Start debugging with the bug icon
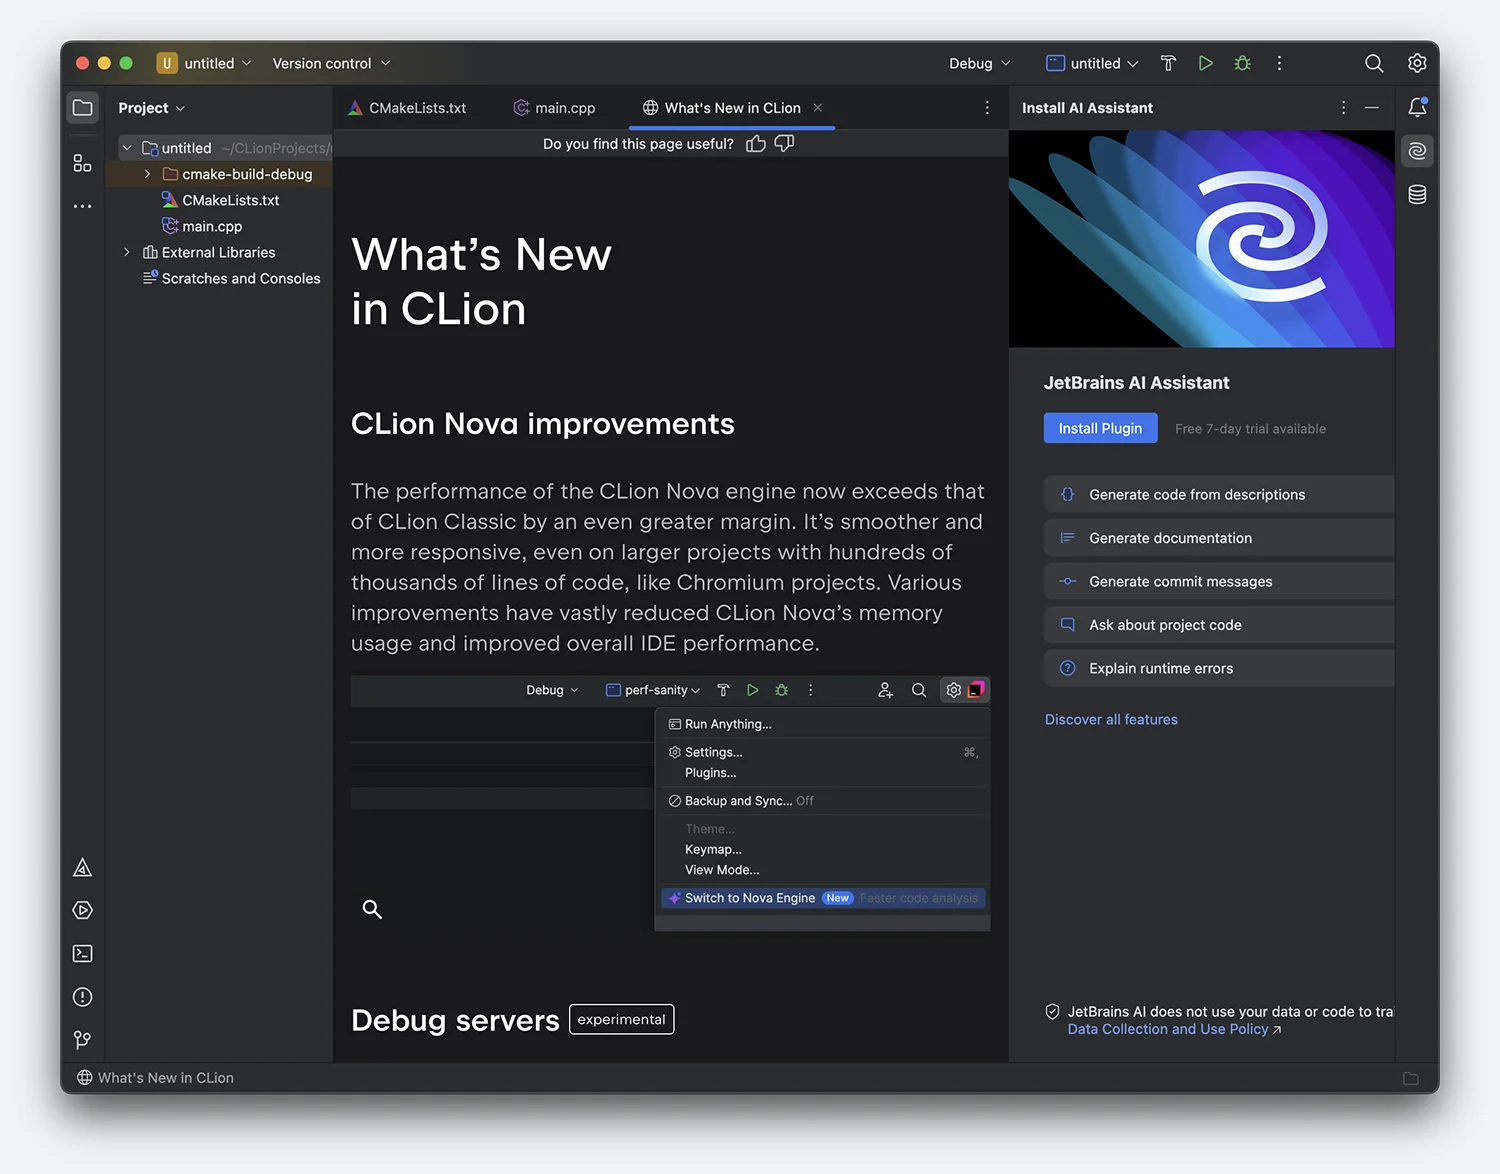Image resolution: width=1500 pixels, height=1174 pixels. (x=1243, y=63)
